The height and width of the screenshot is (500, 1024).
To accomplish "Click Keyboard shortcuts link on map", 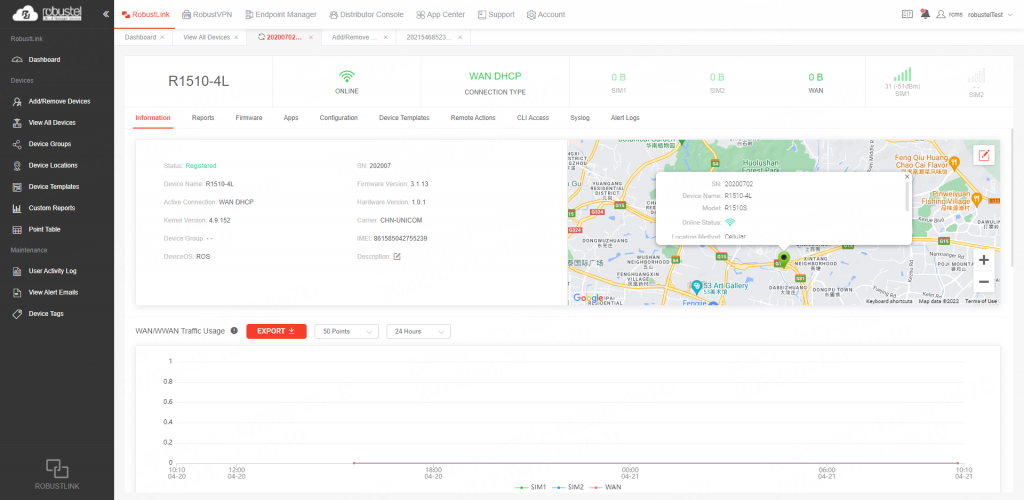I will point(889,301).
